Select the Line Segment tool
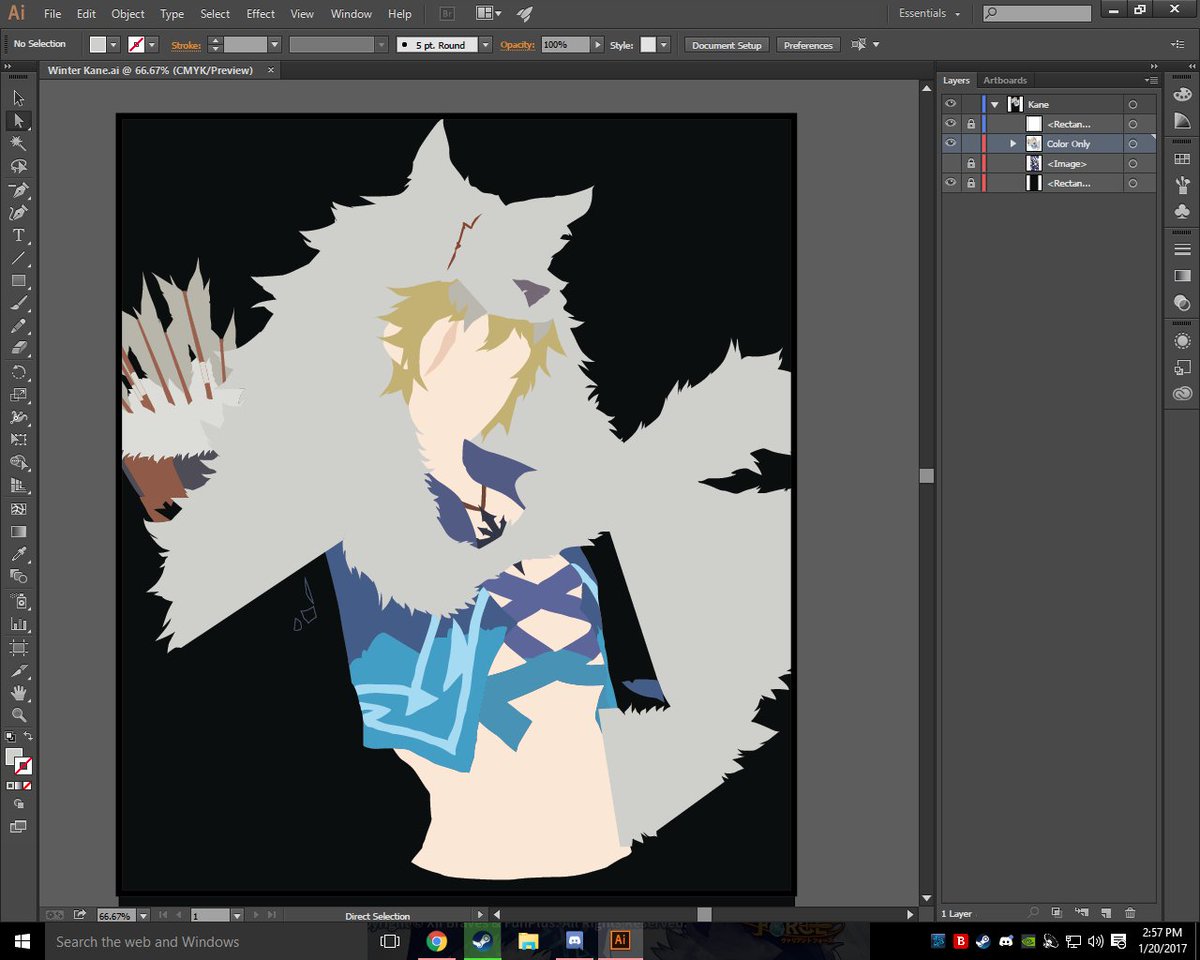The image size is (1200, 960). coord(18,258)
